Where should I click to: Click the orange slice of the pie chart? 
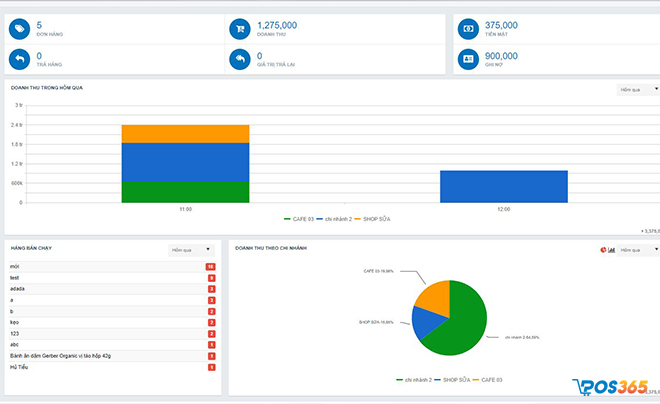pyautogui.click(x=436, y=297)
